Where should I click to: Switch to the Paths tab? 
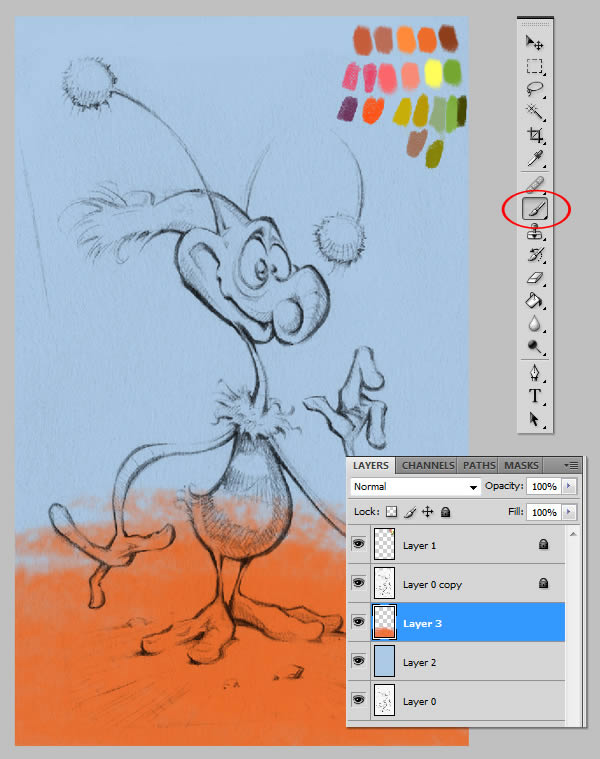(x=479, y=466)
